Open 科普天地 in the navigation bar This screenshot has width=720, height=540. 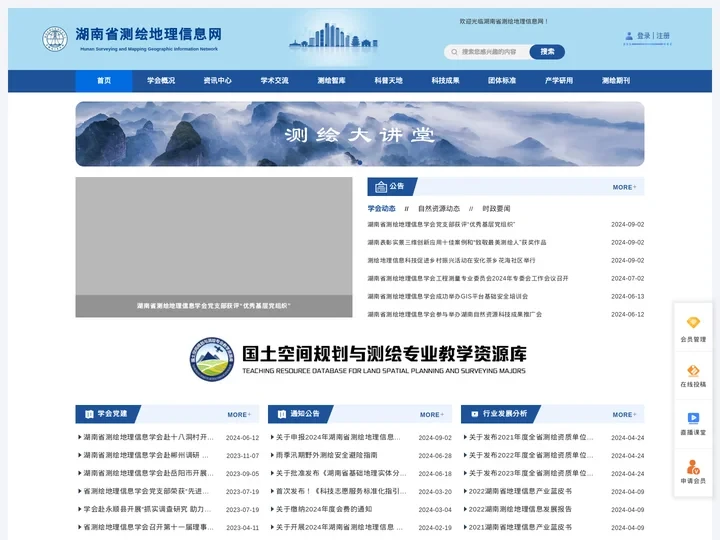[x=388, y=81]
